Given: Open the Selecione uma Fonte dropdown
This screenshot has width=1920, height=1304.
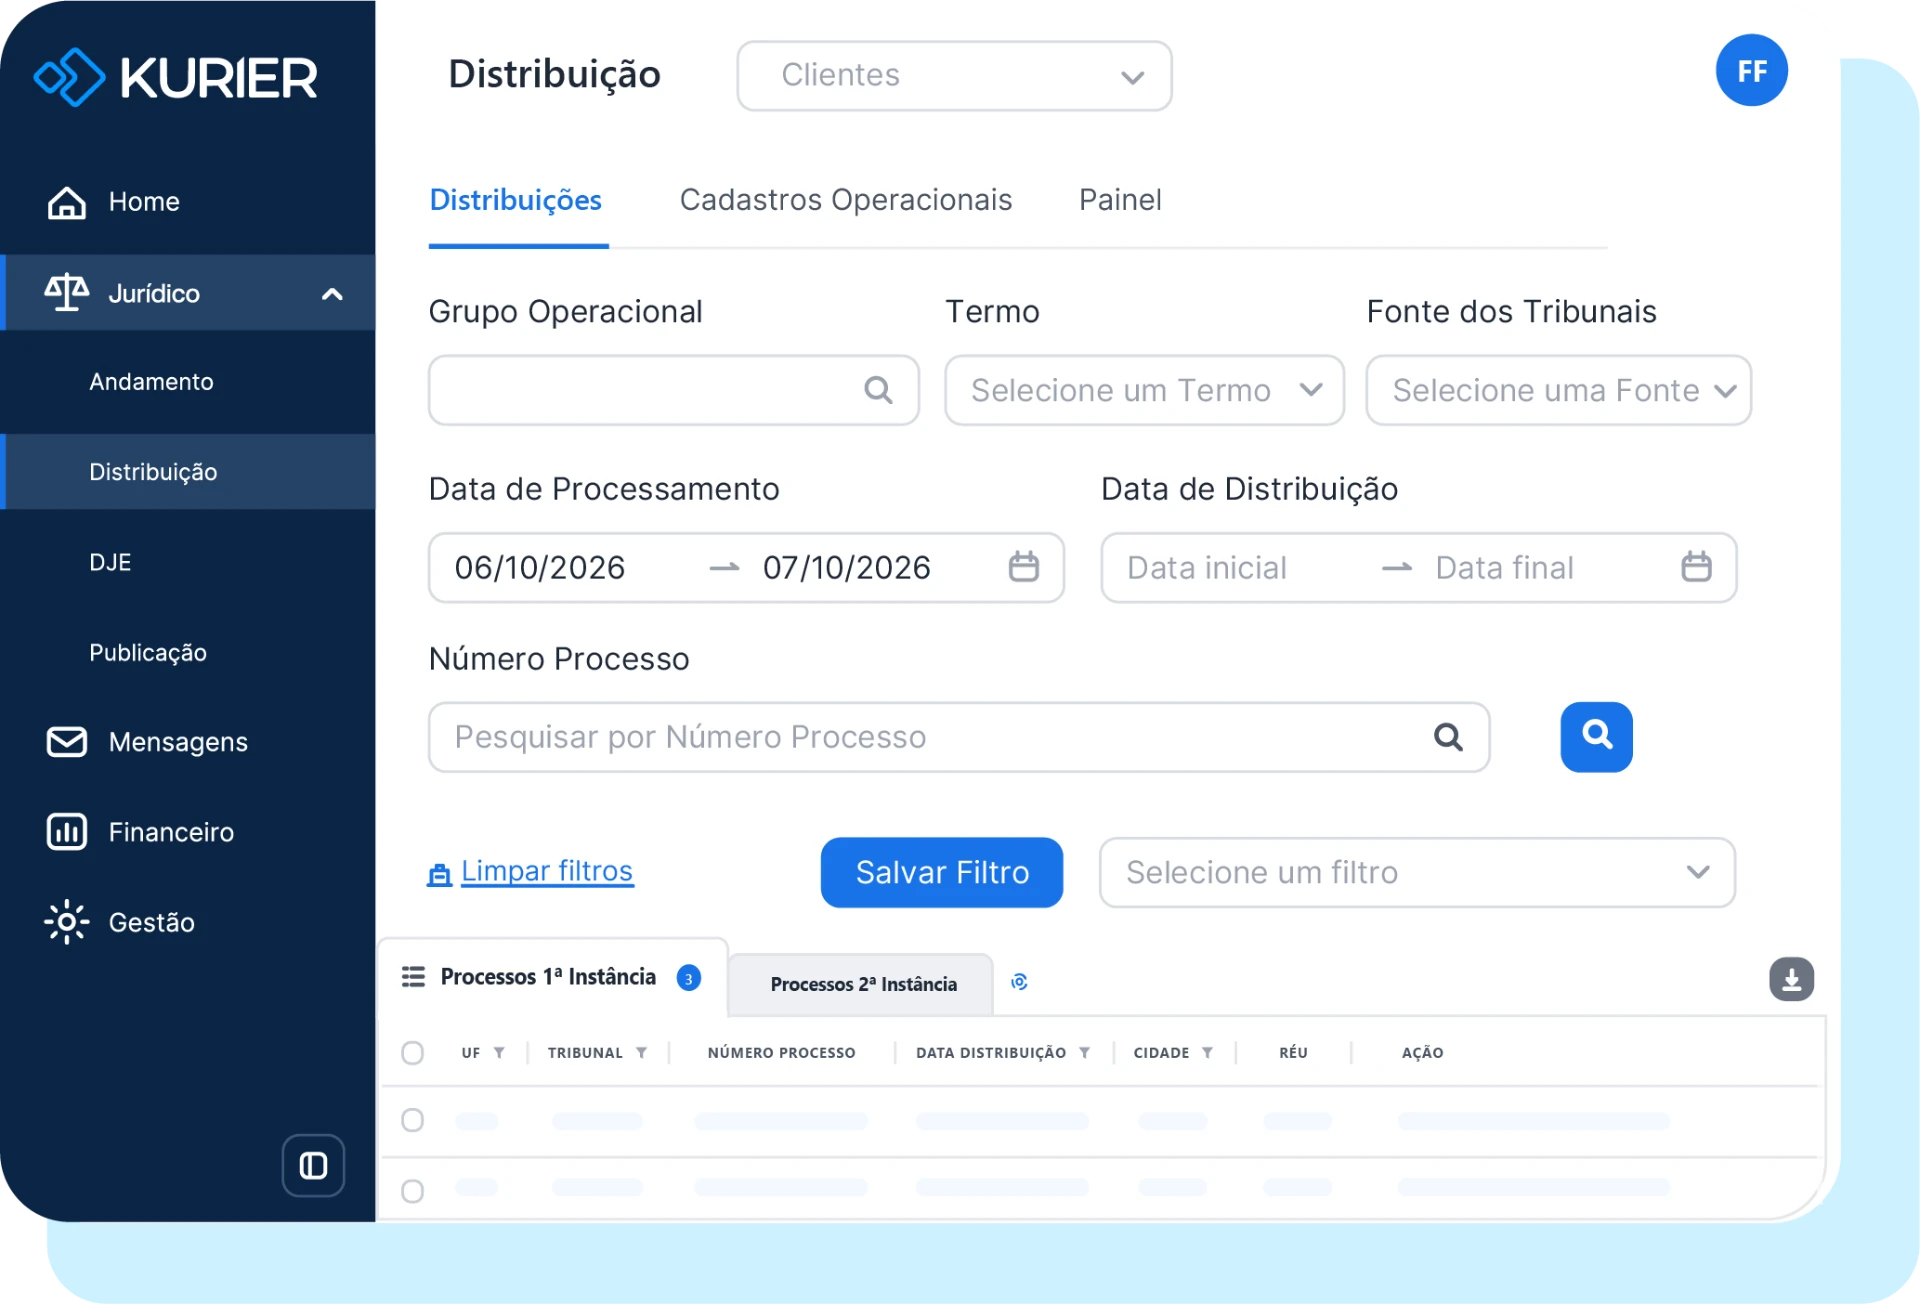Looking at the screenshot, I should click(1558, 390).
